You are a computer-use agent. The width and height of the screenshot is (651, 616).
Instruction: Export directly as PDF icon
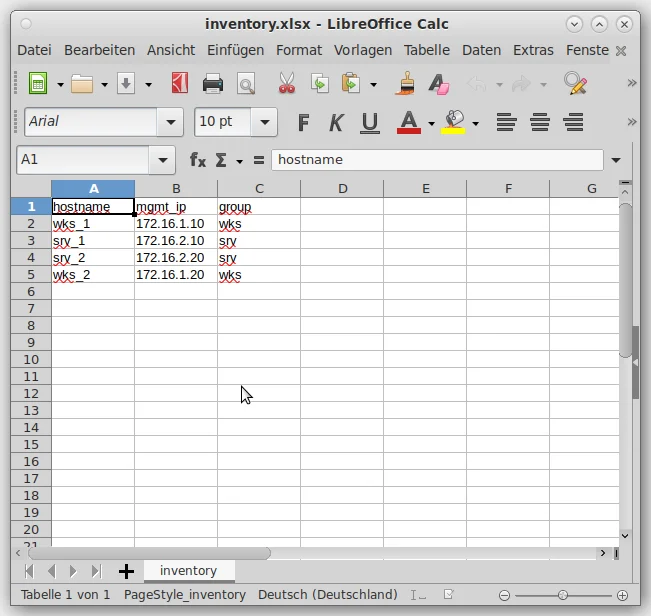tap(180, 83)
